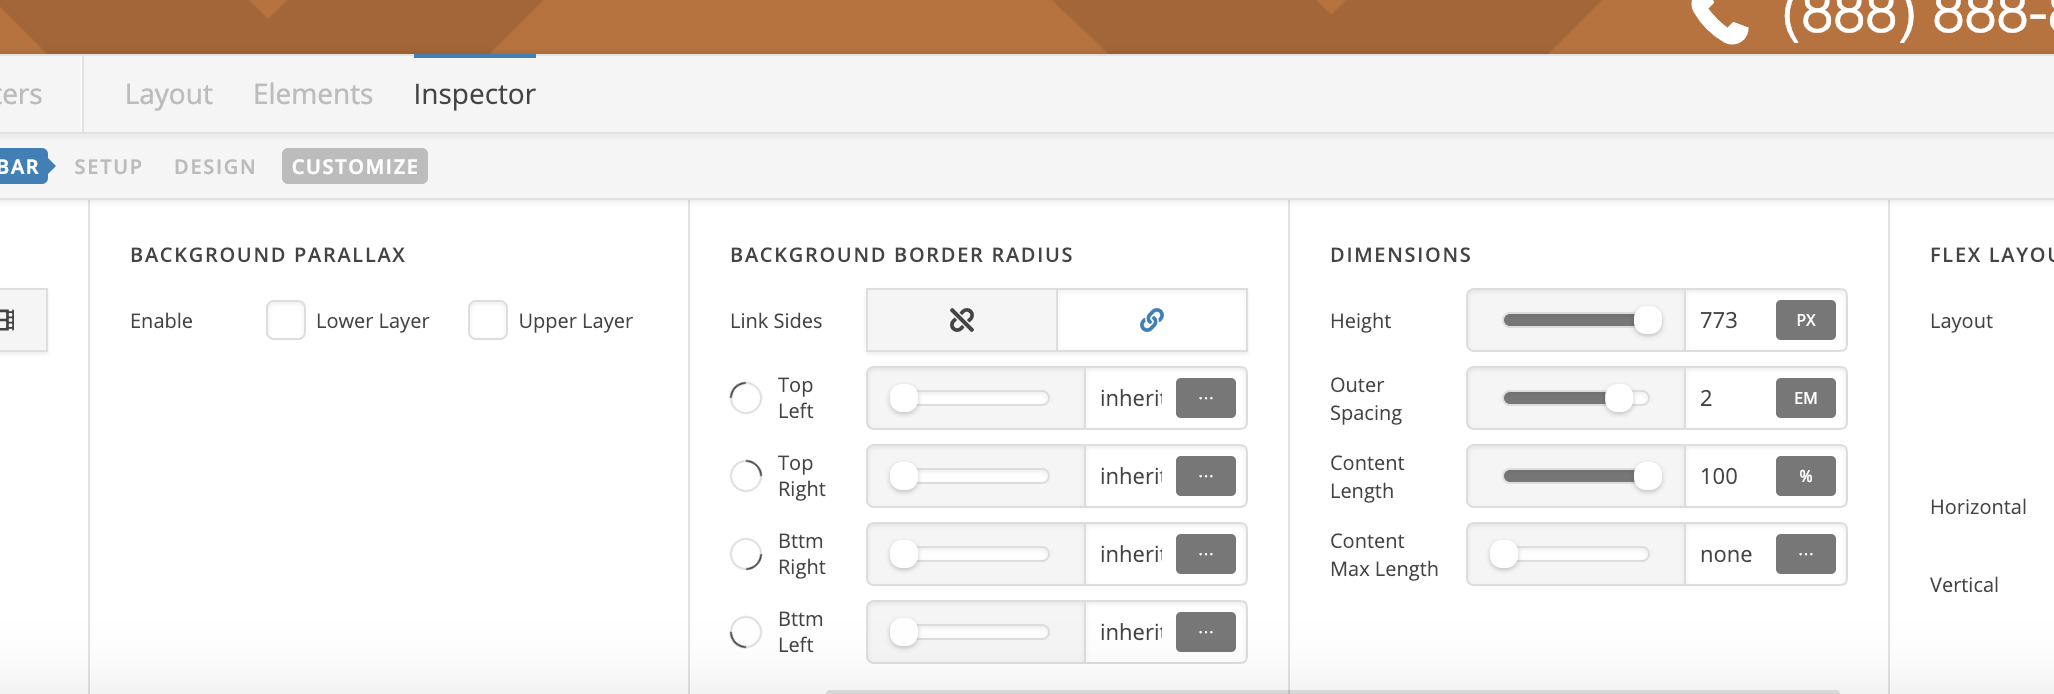Open Content Length percent unit selector

click(1805, 476)
